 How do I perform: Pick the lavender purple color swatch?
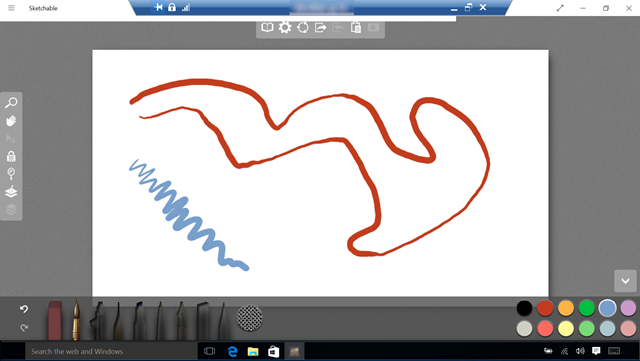pos(628,308)
